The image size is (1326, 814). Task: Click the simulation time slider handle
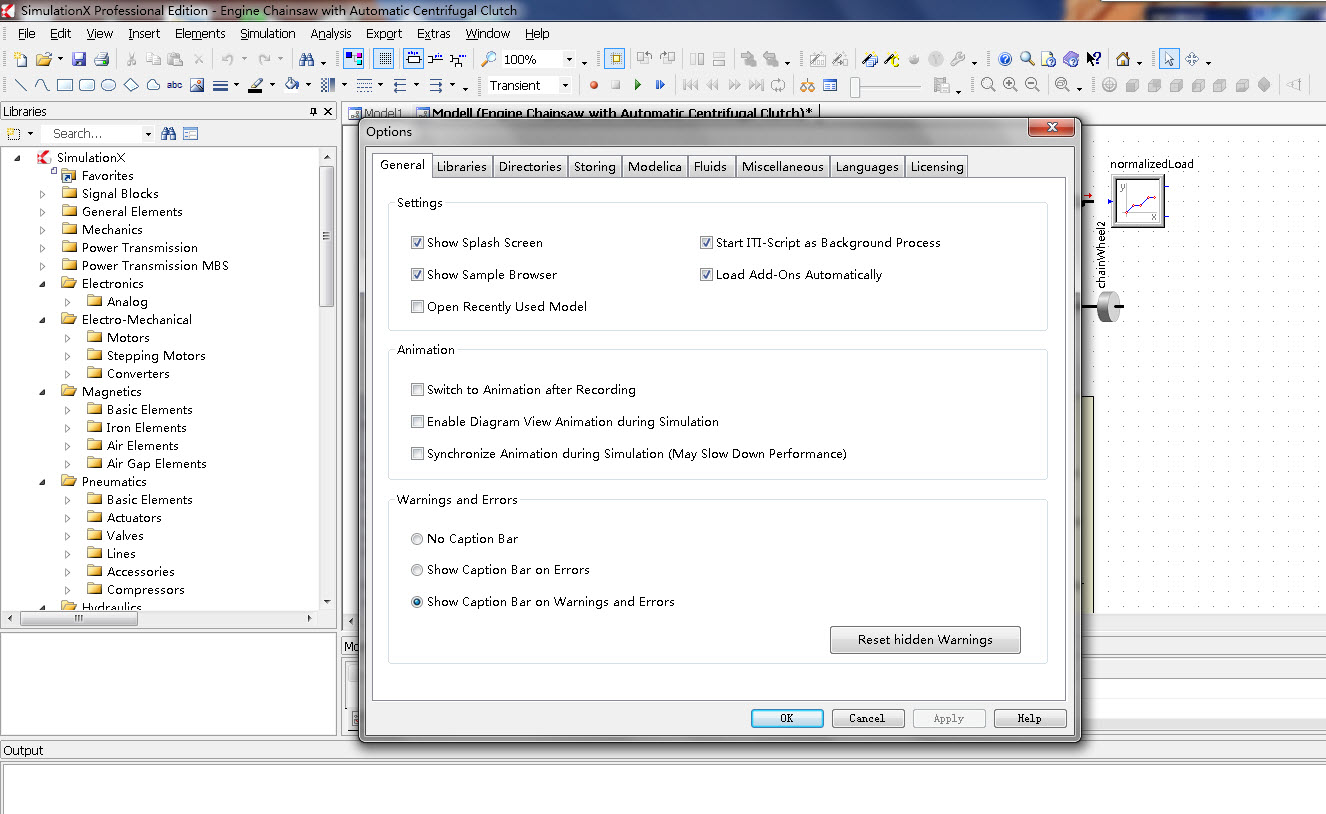(856, 87)
